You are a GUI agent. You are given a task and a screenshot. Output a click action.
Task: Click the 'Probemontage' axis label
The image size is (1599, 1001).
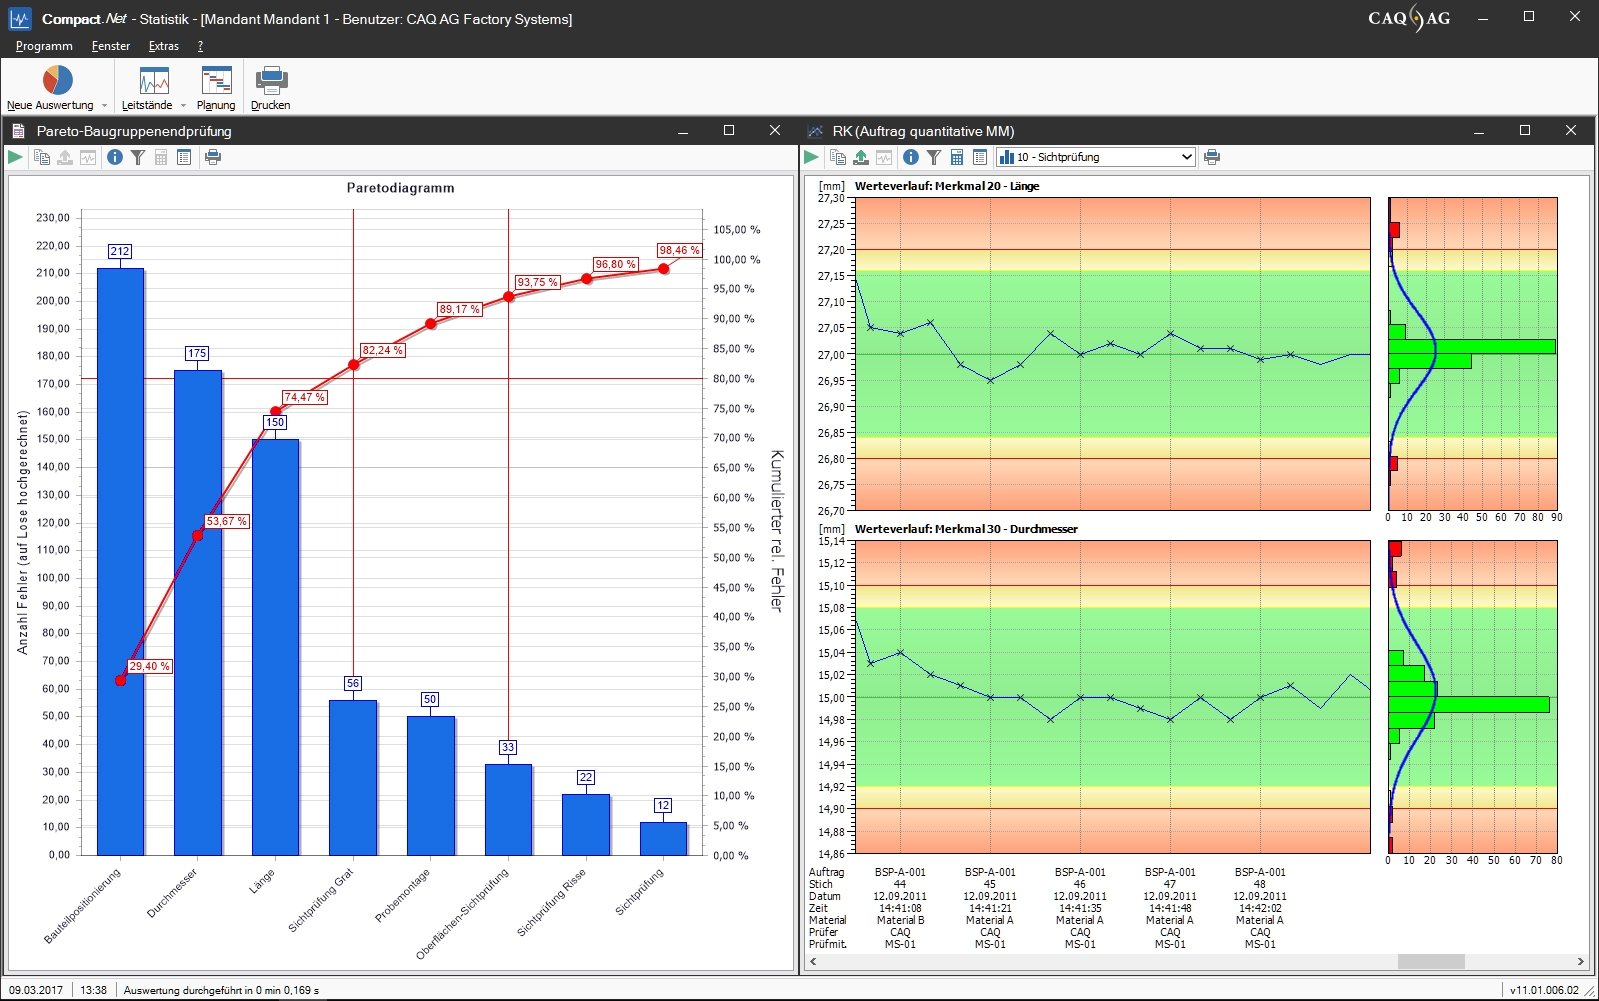point(403,895)
